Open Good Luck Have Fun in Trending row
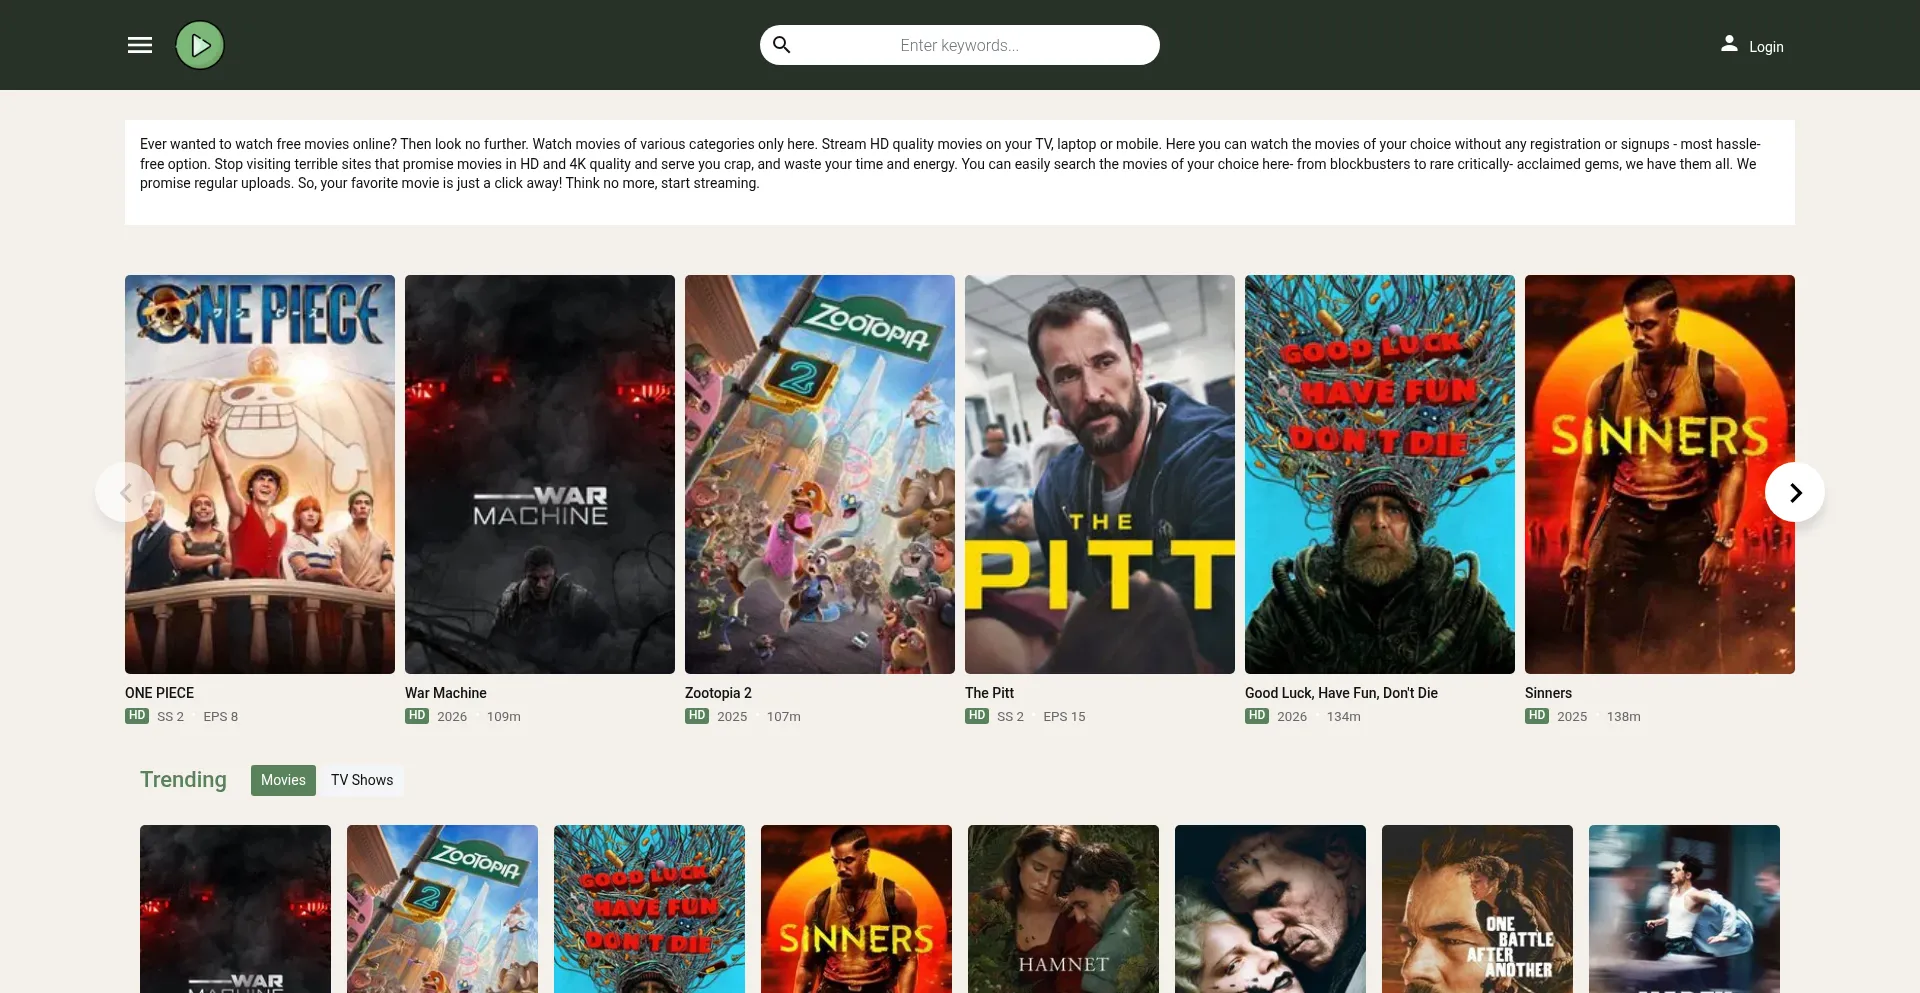 (x=649, y=909)
